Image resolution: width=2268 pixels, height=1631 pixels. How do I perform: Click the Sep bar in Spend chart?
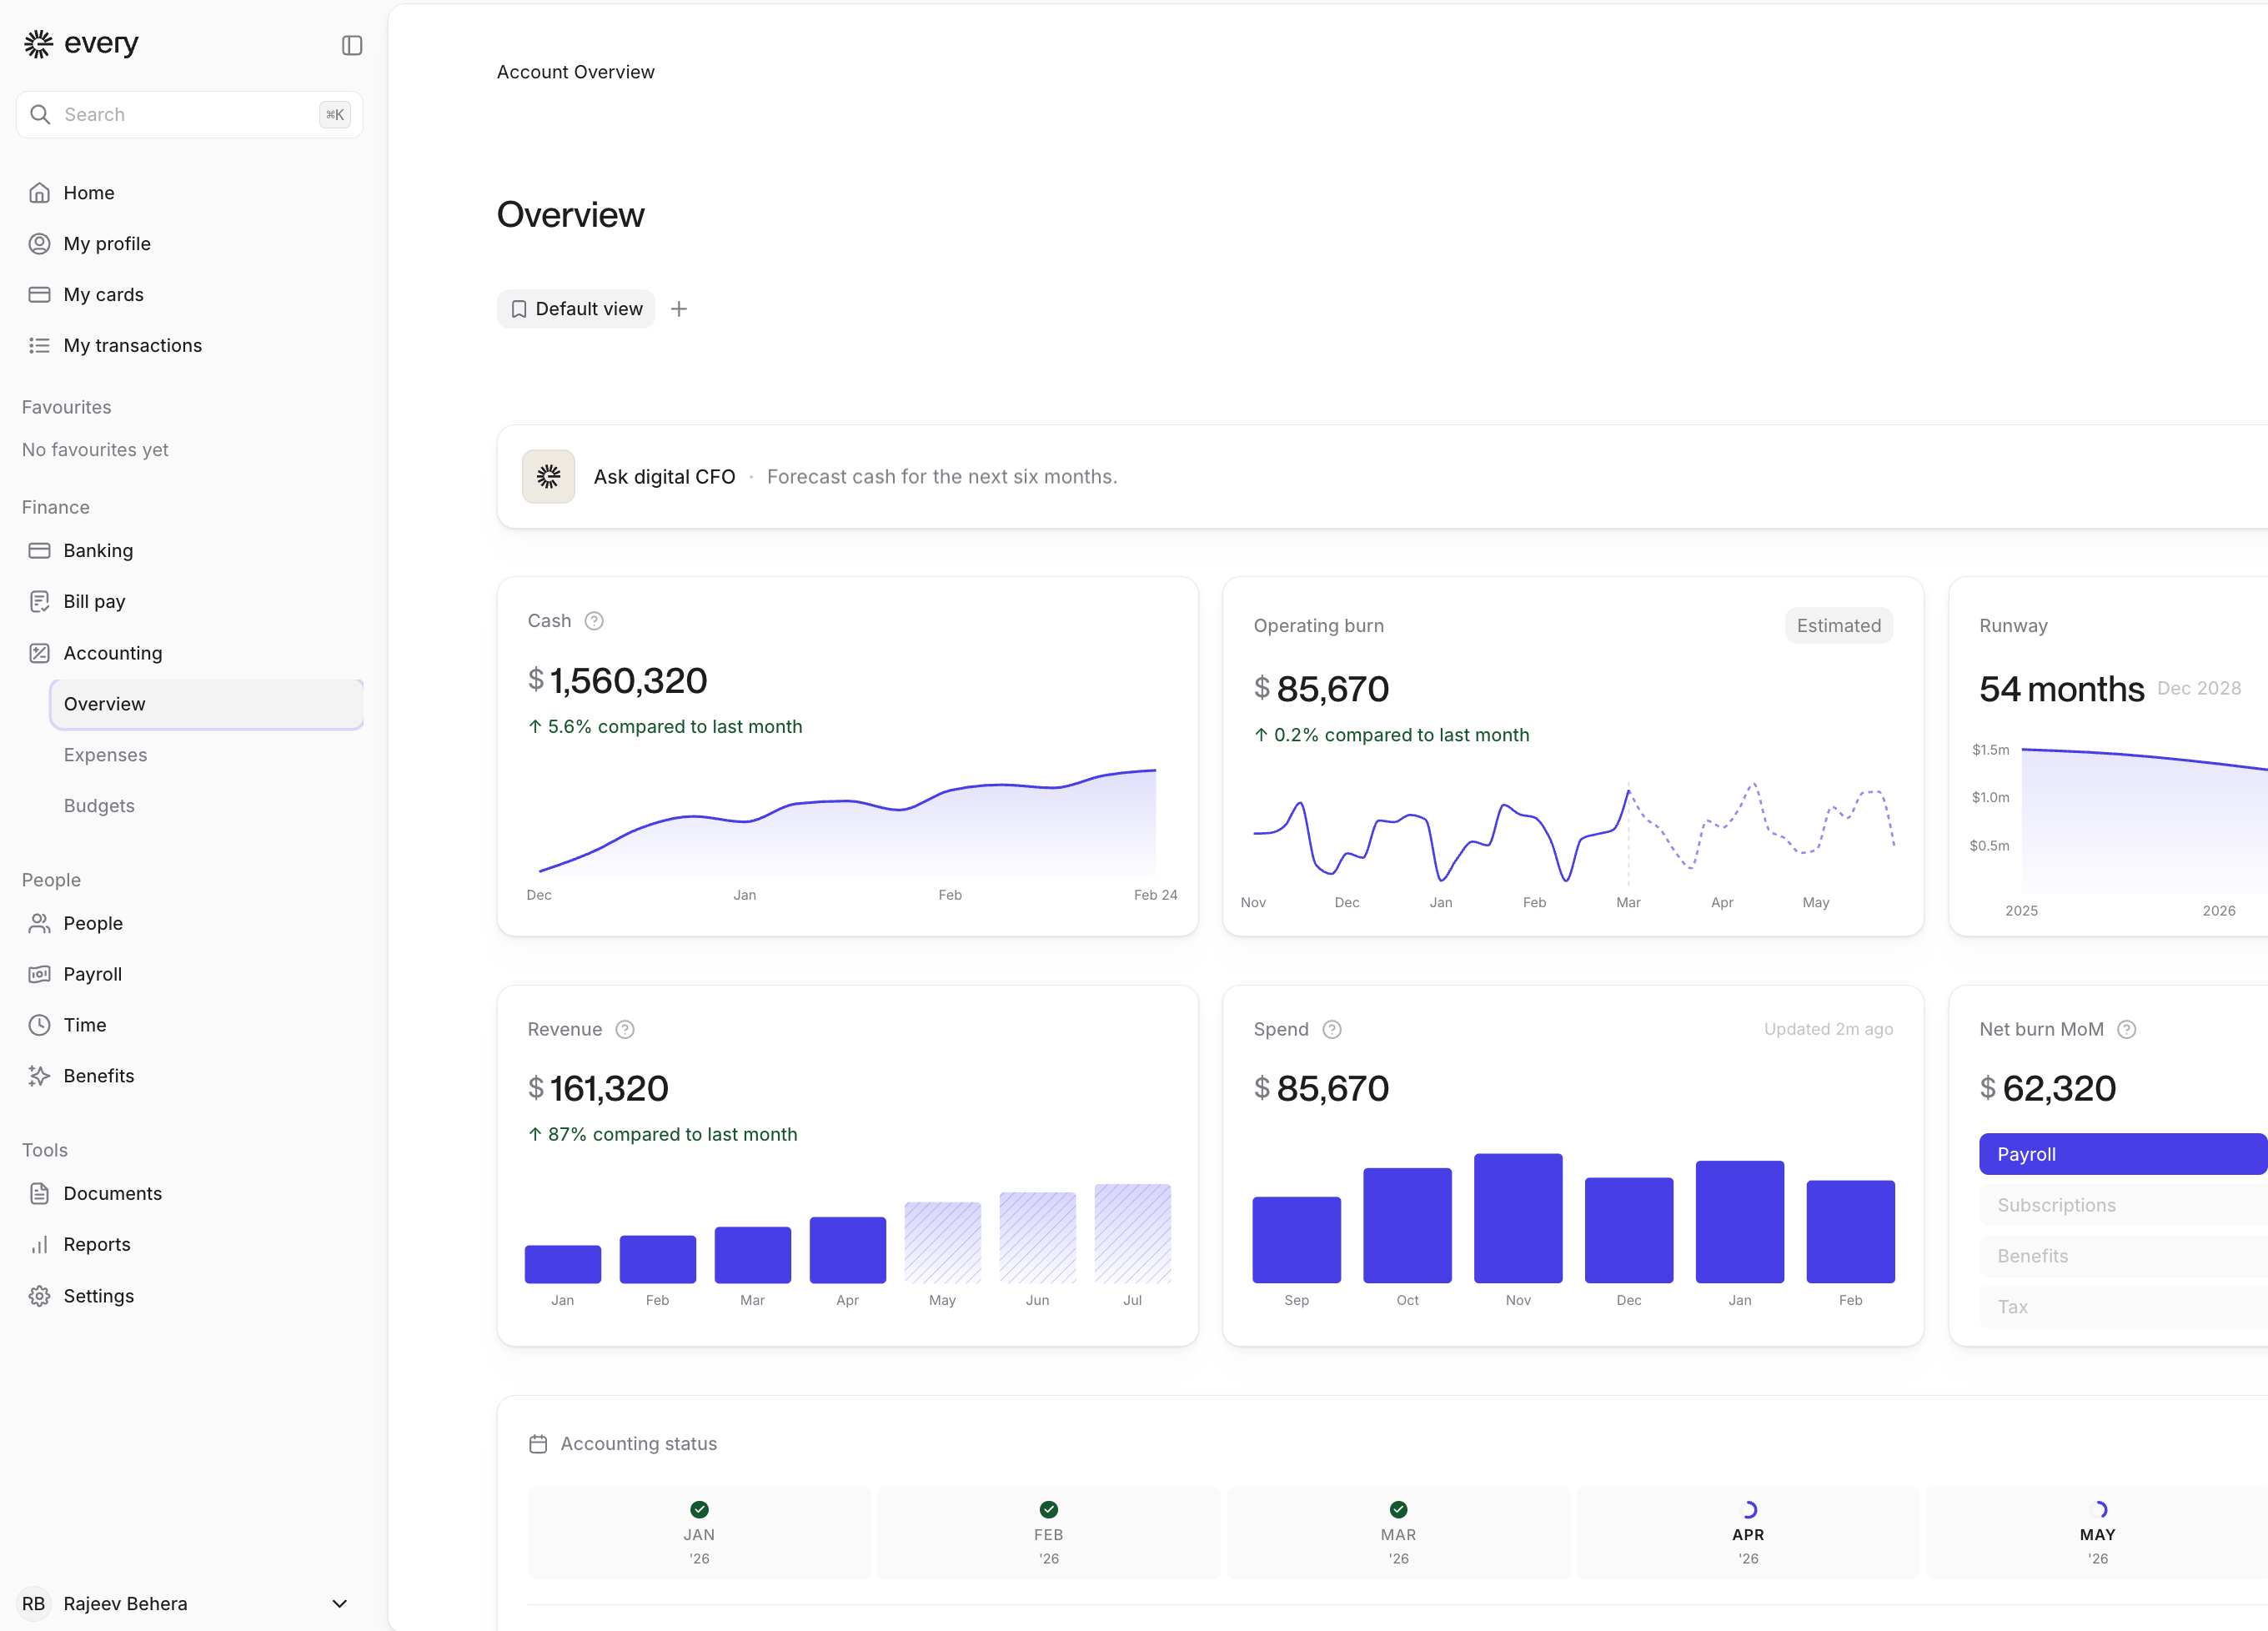(1296, 1240)
